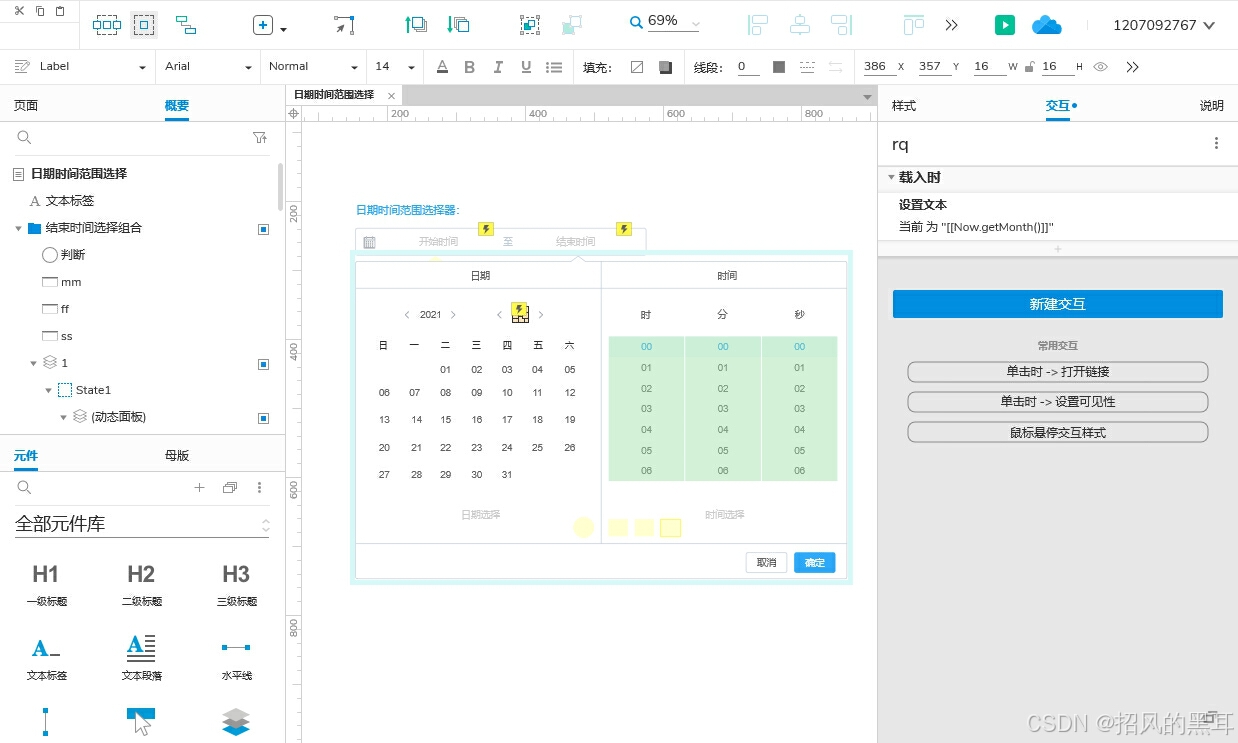This screenshot has height=743, width=1238.
Task: Click the 新建交互 button
Action: click(x=1058, y=304)
